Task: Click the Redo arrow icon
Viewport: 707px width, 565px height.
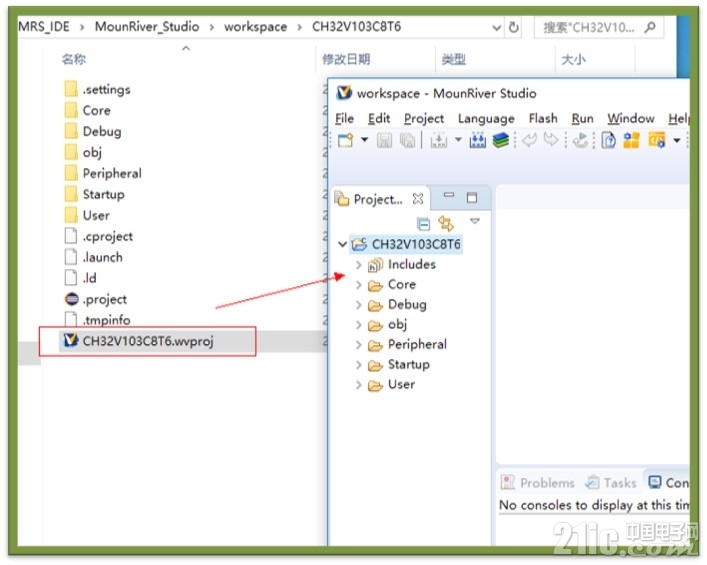Action: (x=551, y=140)
